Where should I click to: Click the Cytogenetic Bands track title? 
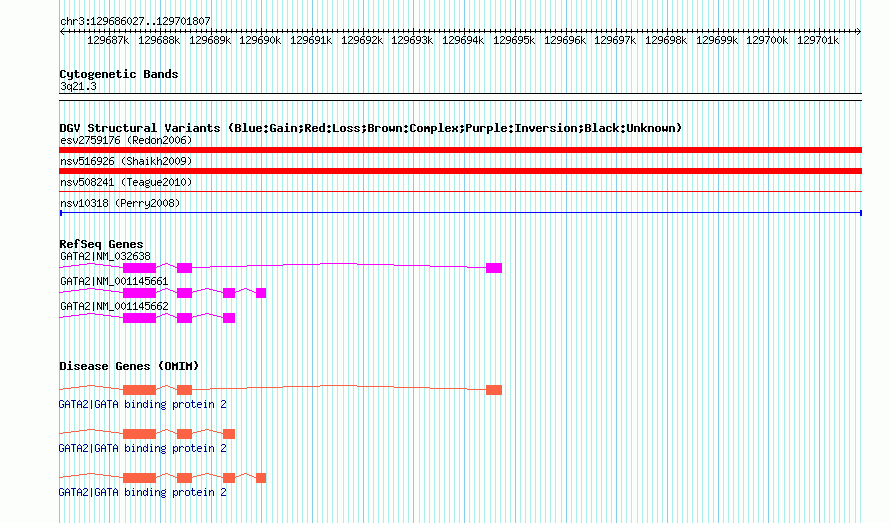point(119,74)
